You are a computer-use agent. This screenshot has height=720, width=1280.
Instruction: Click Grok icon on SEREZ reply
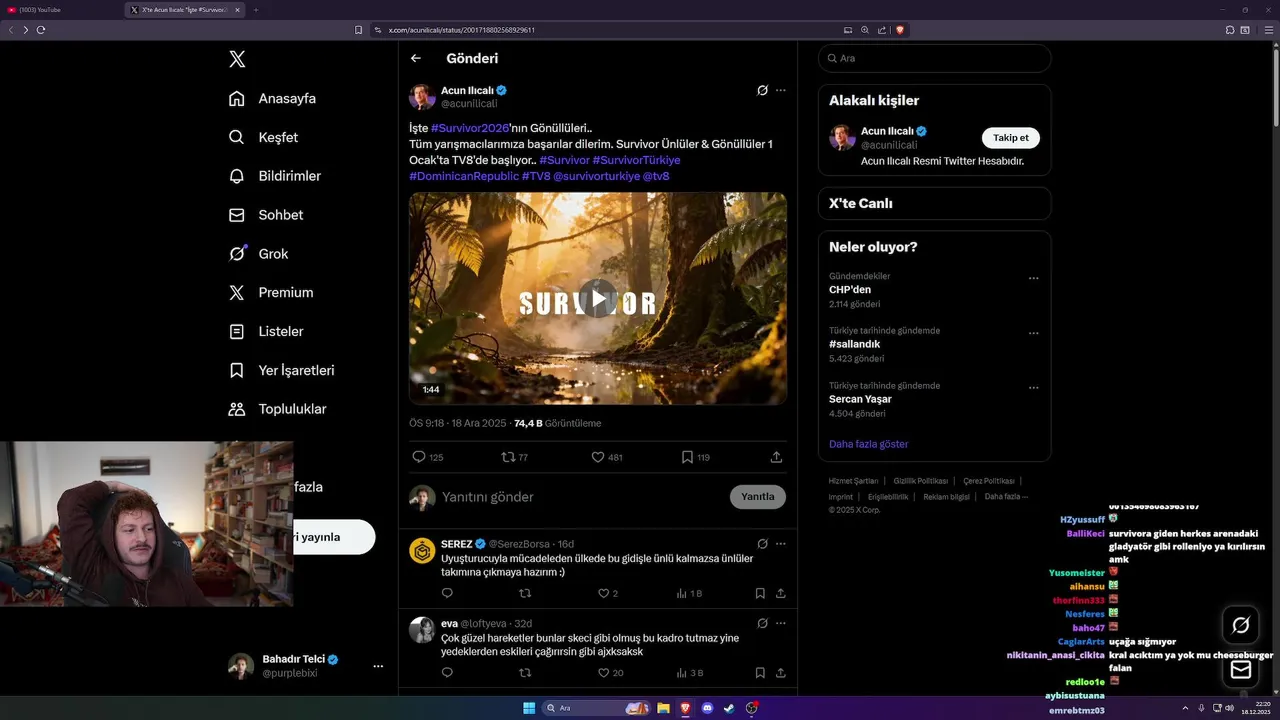tap(762, 544)
